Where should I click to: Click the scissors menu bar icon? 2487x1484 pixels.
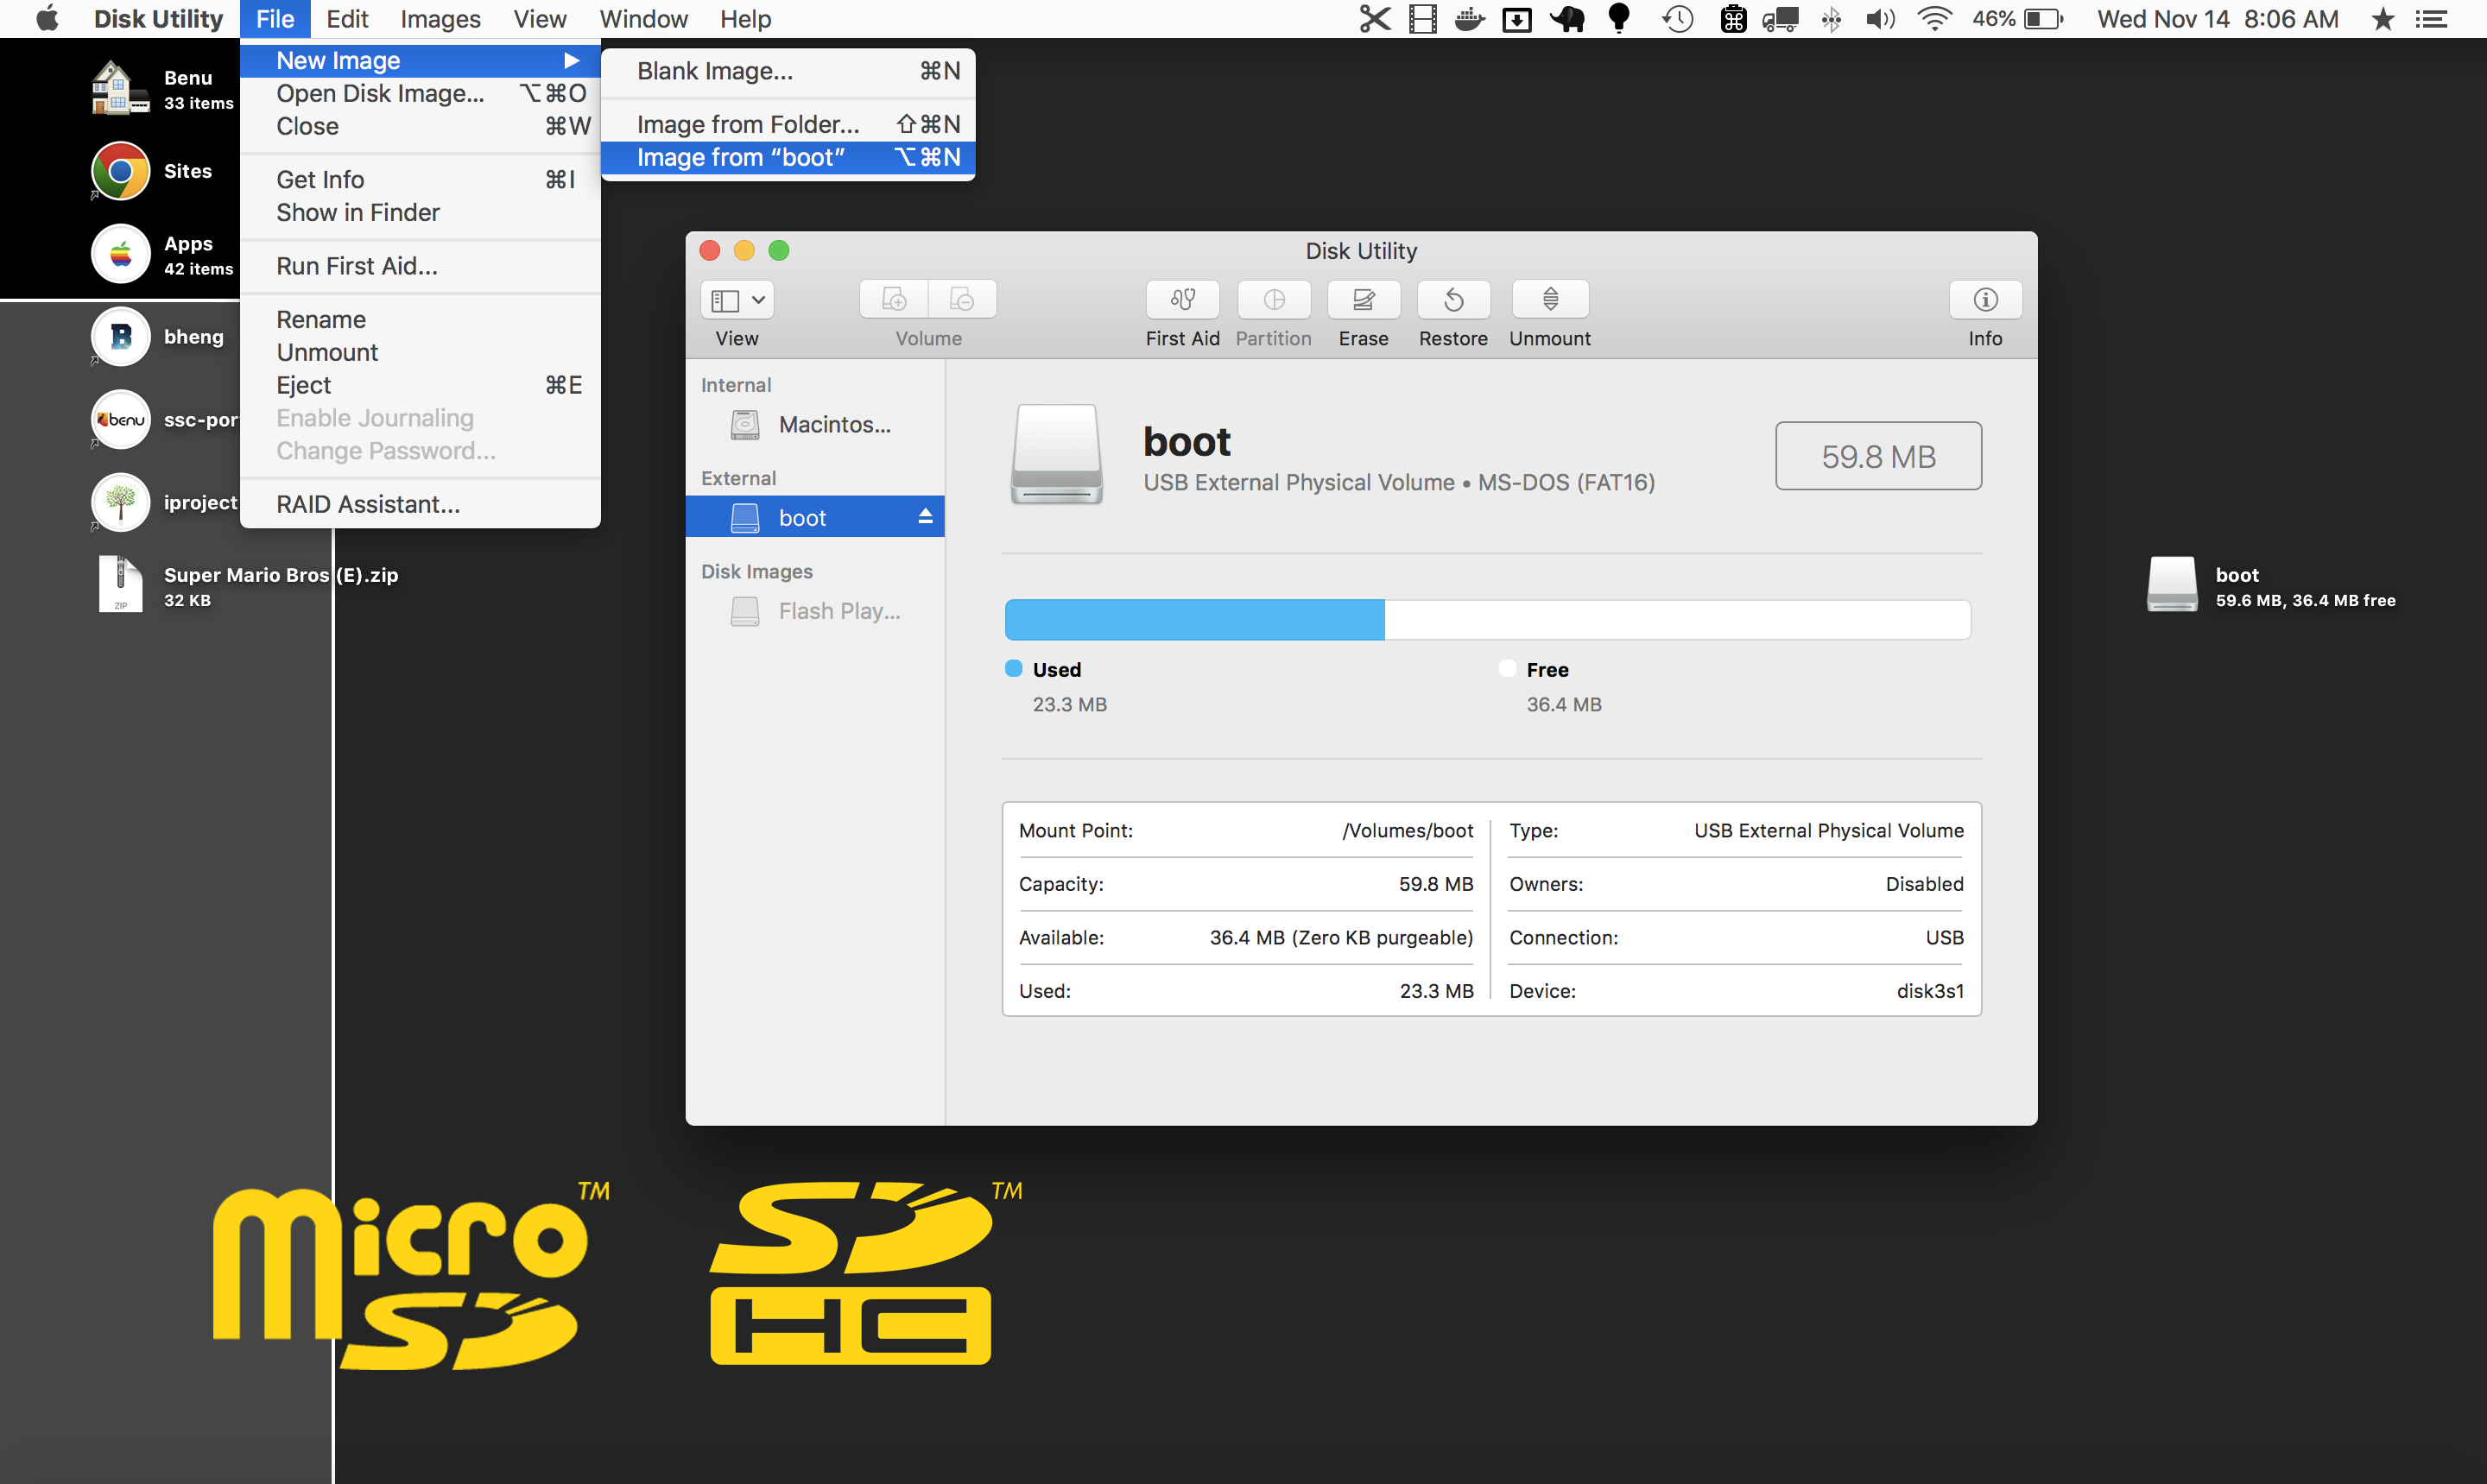[x=1375, y=19]
